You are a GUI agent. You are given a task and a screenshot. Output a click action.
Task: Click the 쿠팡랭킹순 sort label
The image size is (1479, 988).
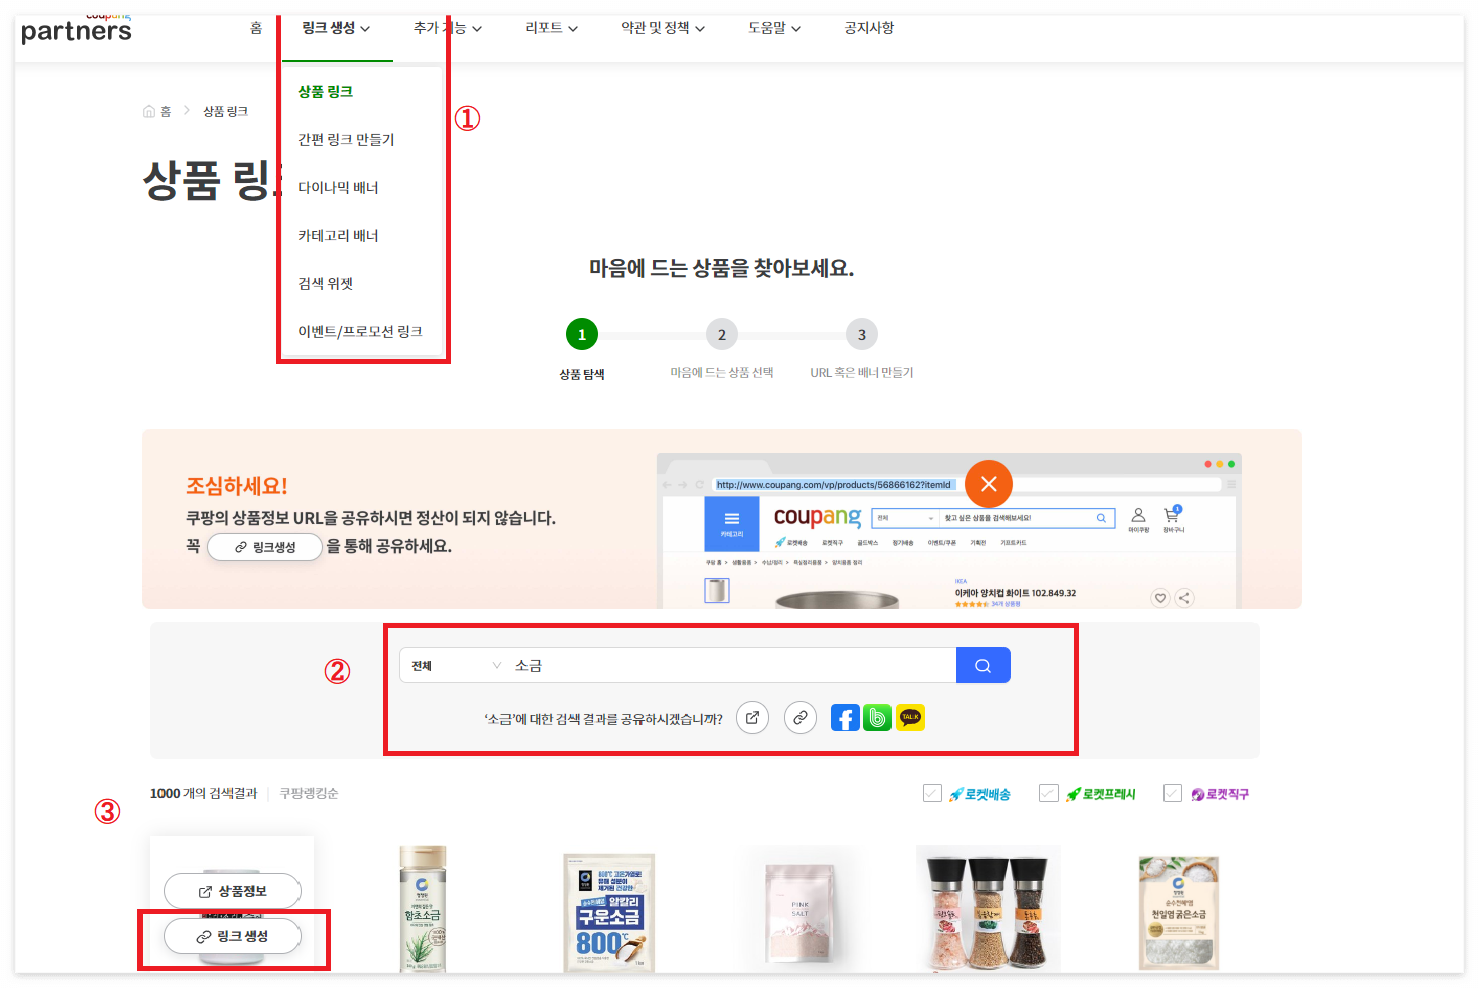[x=309, y=793]
